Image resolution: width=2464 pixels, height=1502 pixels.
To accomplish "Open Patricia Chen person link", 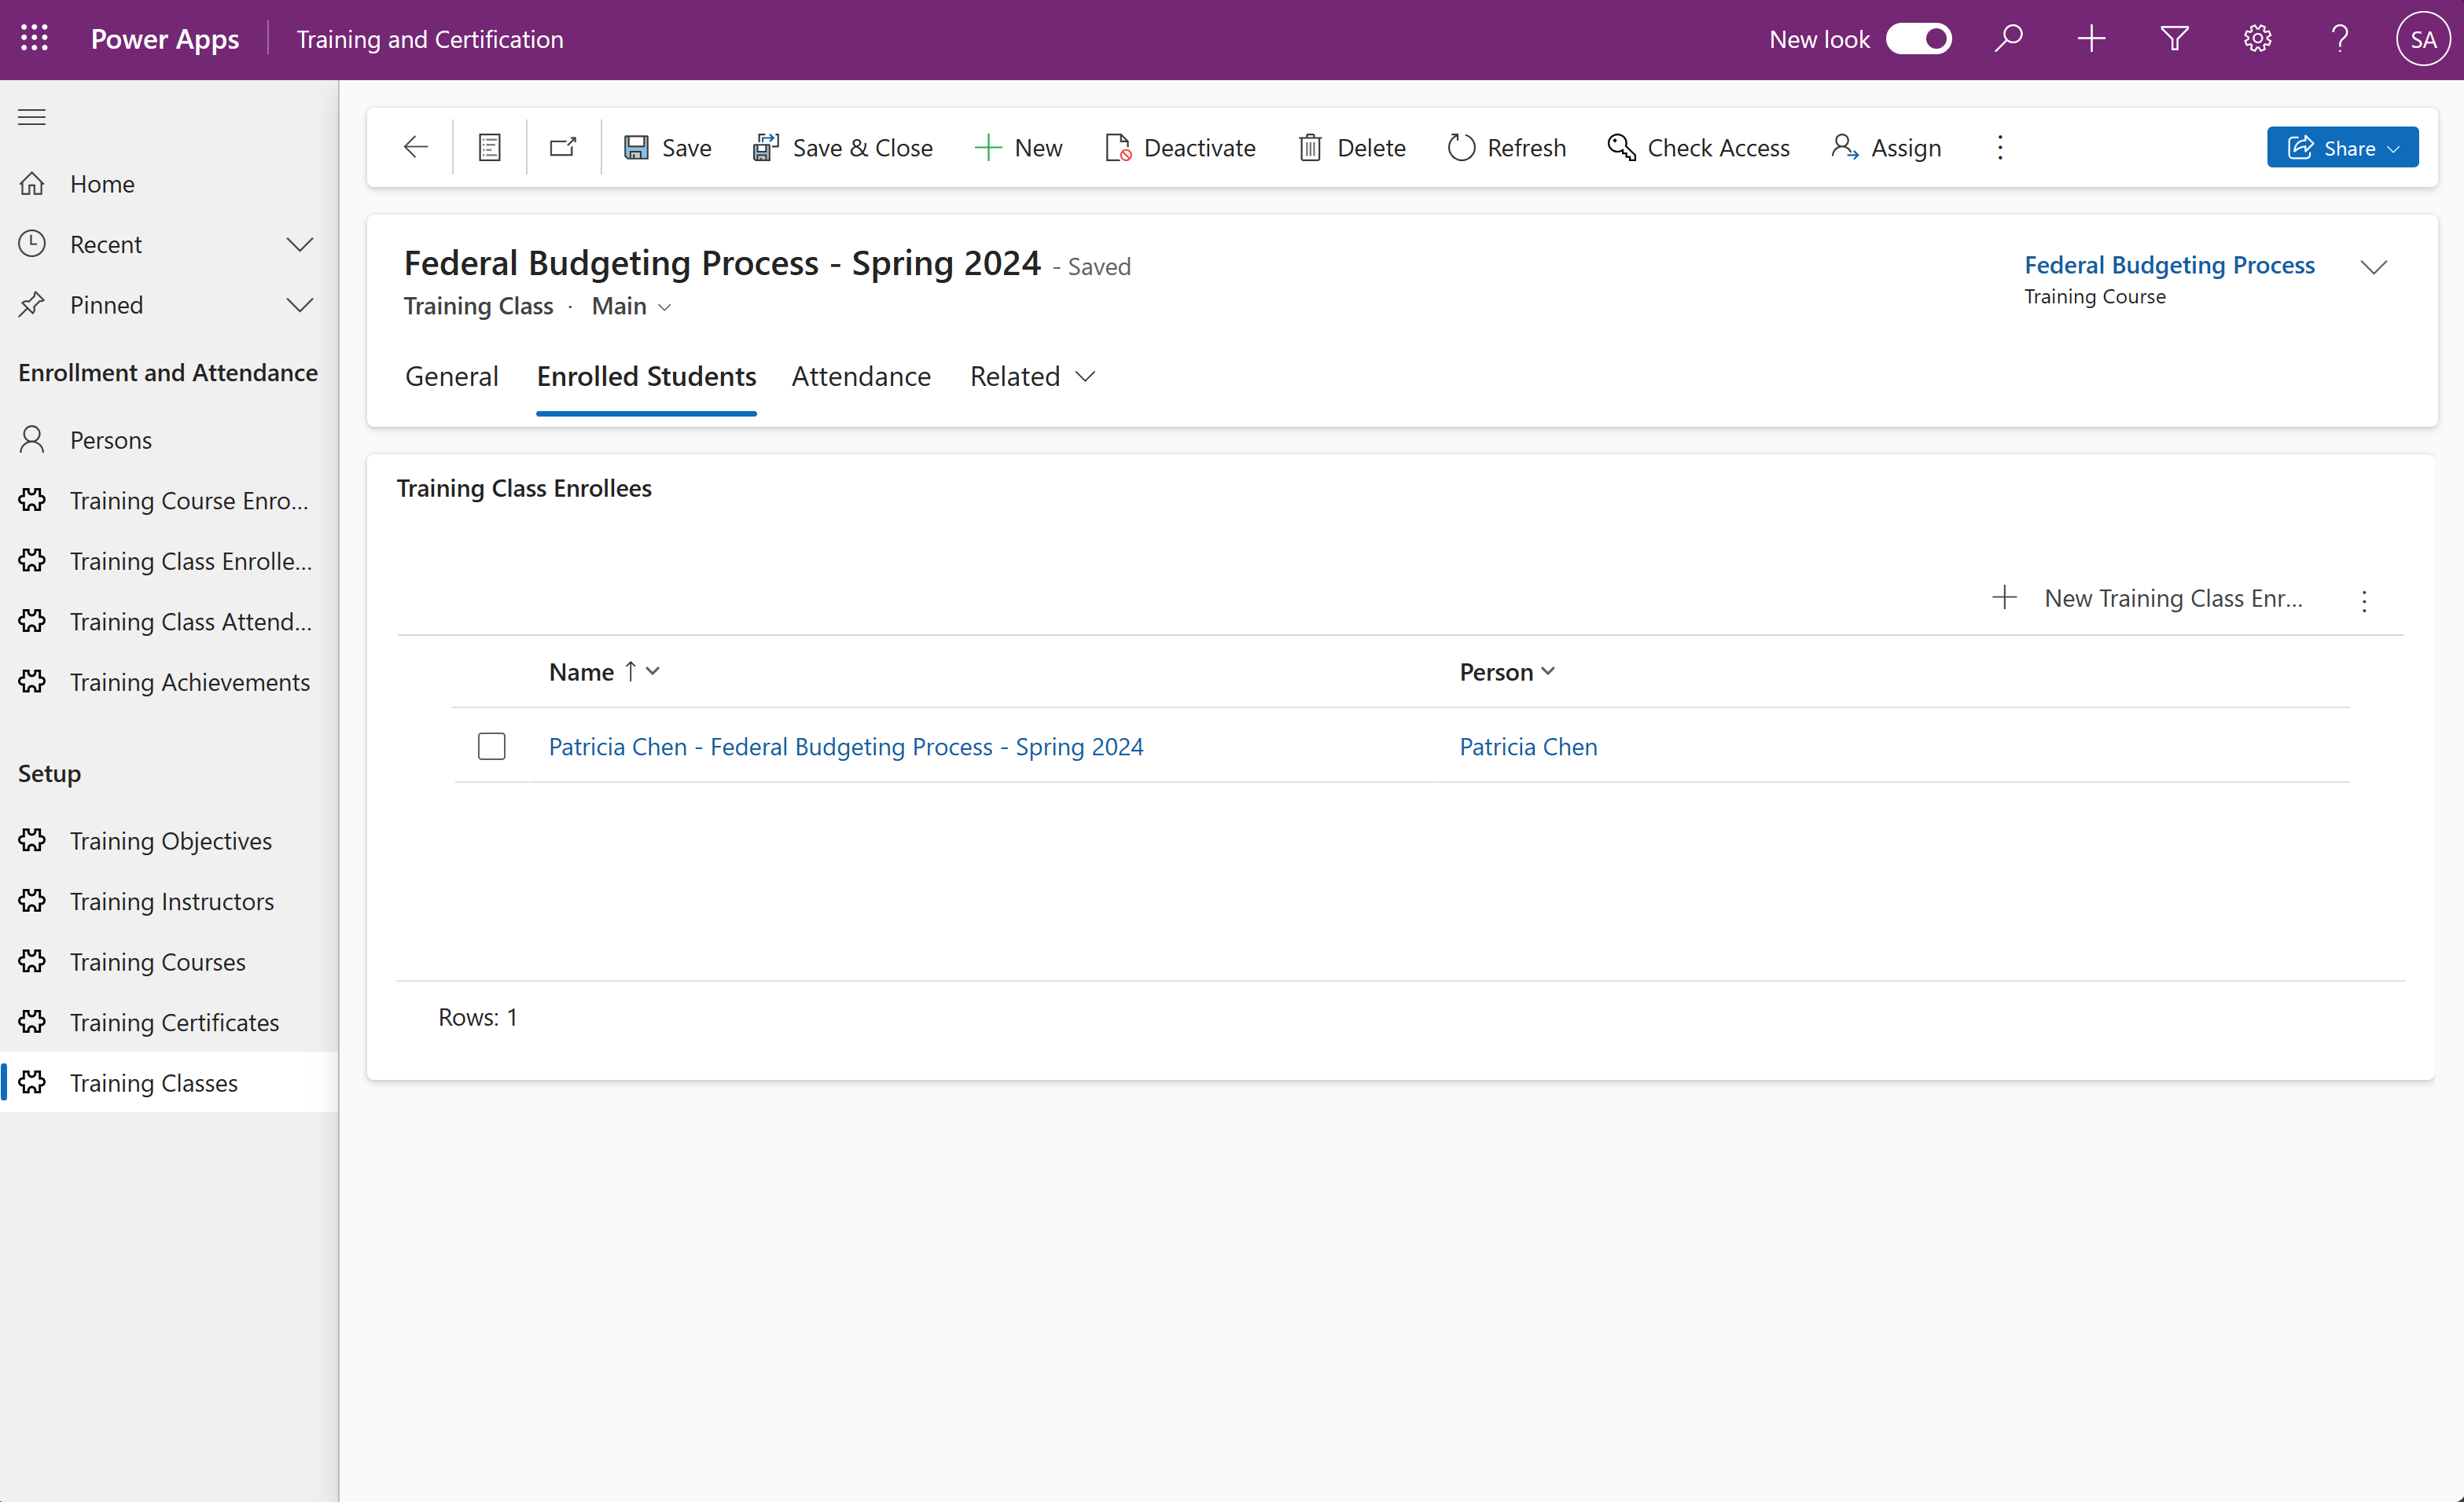I will pyautogui.click(x=1528, y=747).
